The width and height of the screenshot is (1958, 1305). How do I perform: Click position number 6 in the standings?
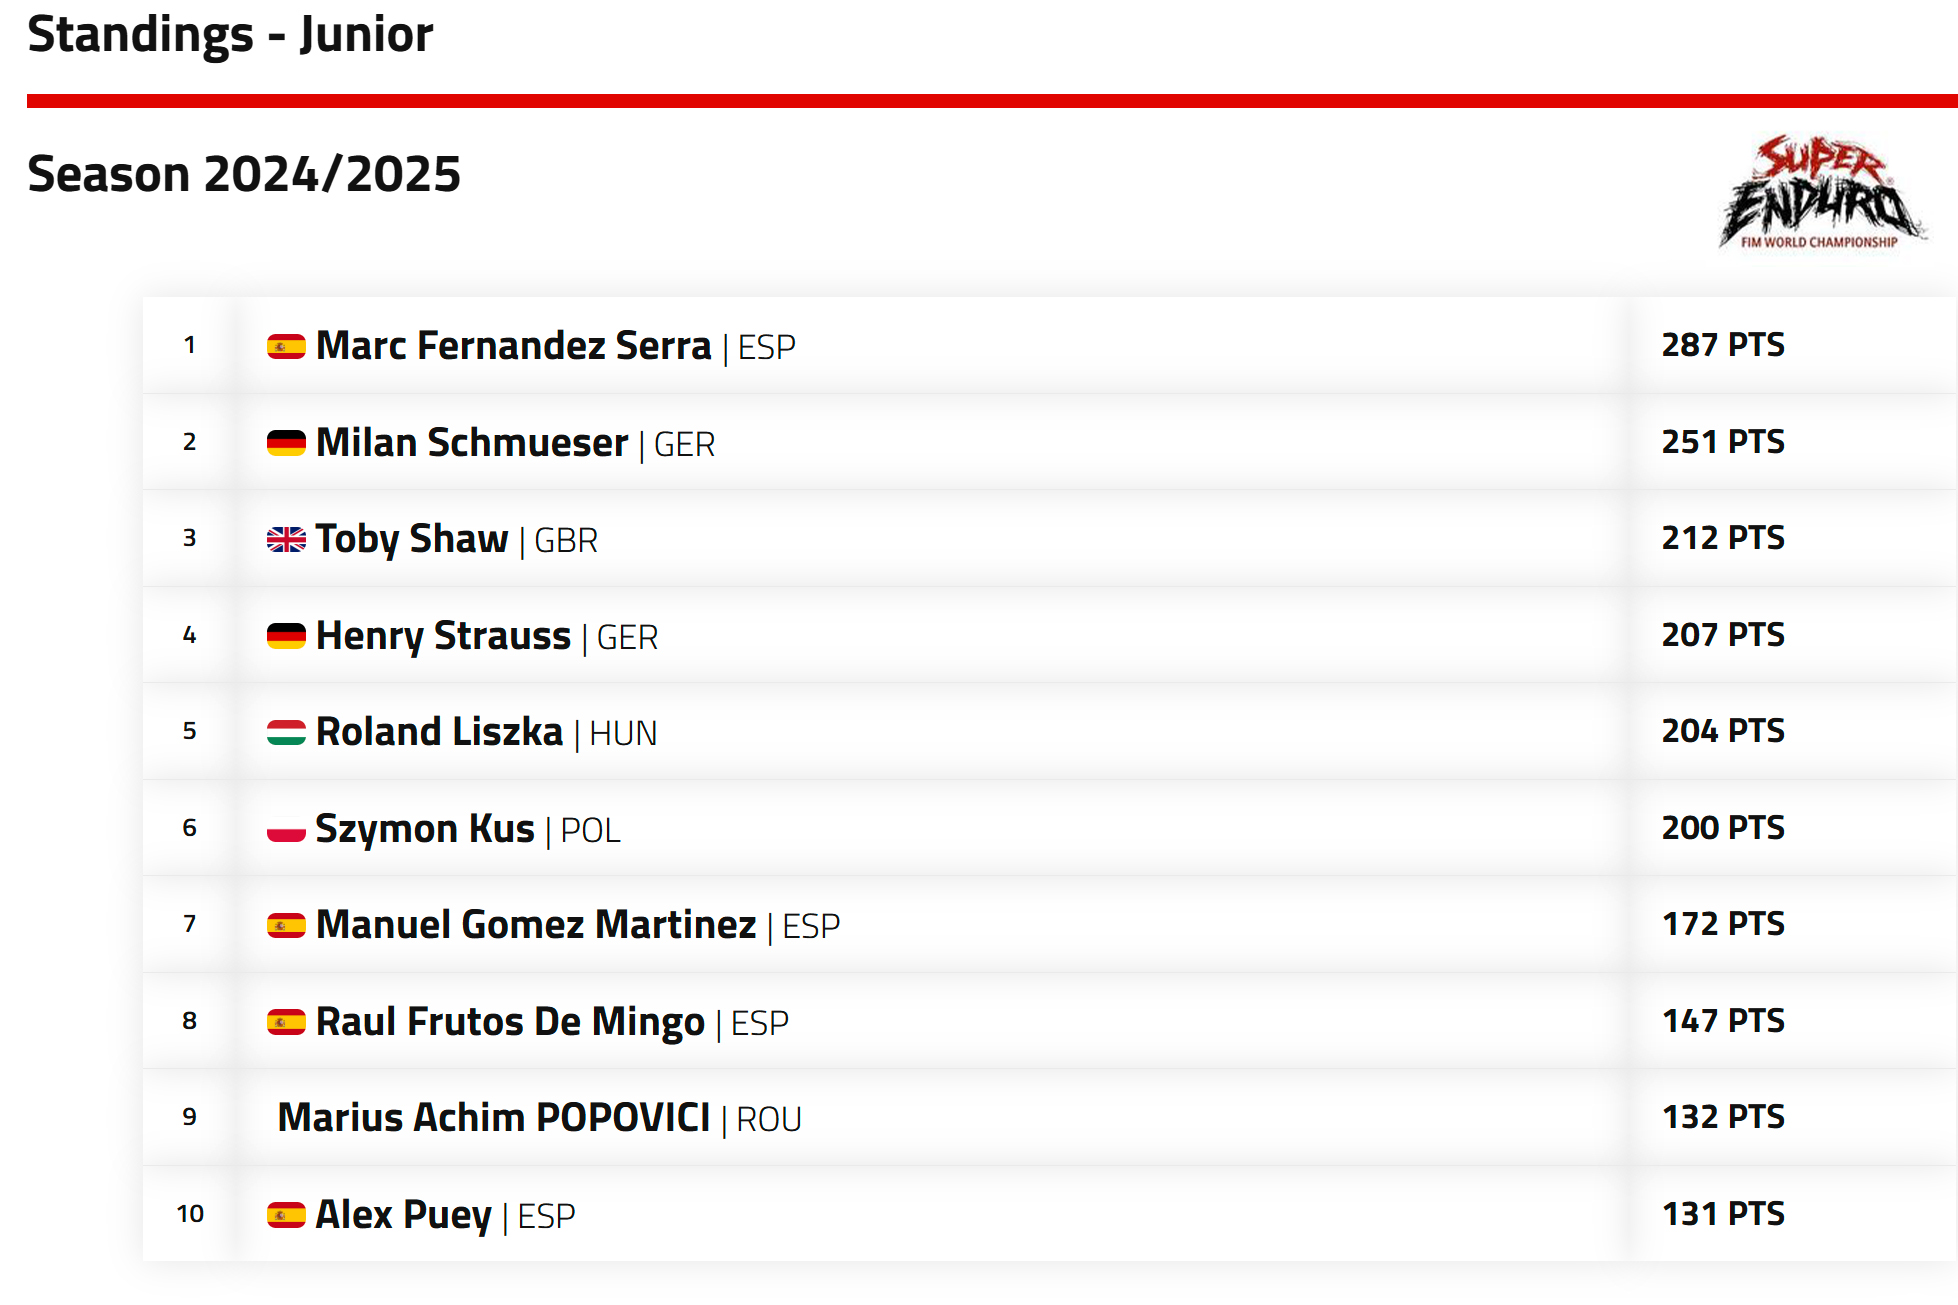(190, 827)
